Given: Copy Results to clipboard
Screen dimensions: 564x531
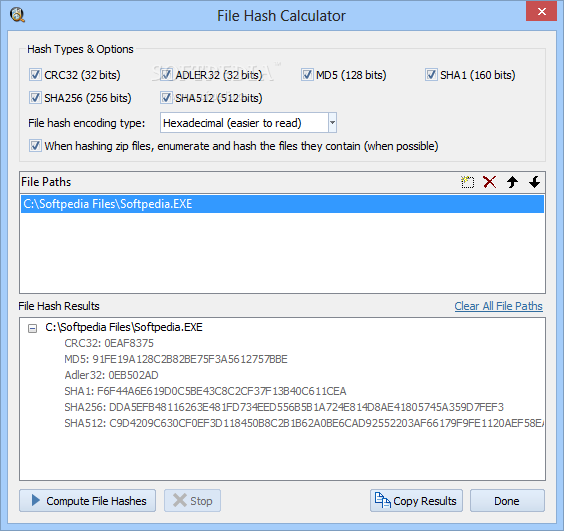Looking at the screenshot, I should tap(416, 500).
